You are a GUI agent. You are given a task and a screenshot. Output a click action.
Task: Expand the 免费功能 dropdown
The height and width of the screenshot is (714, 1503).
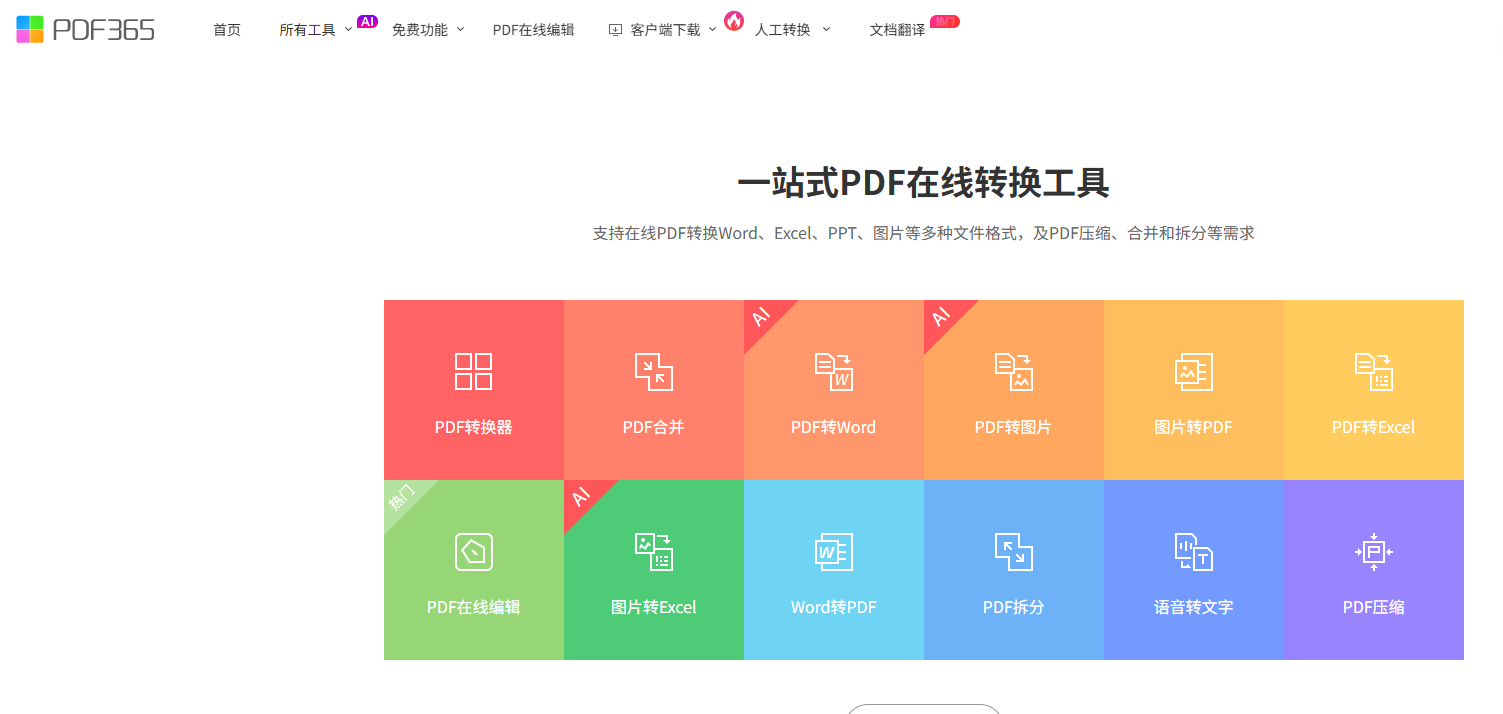pyautogui.click(x=427, y=30)
